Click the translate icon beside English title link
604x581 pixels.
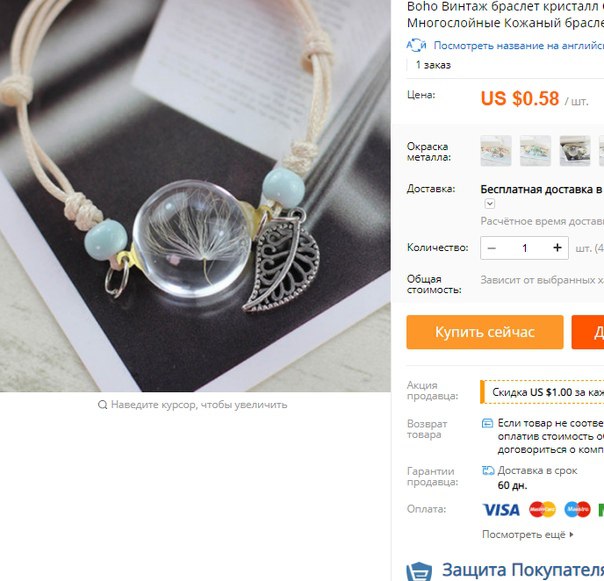416,45
